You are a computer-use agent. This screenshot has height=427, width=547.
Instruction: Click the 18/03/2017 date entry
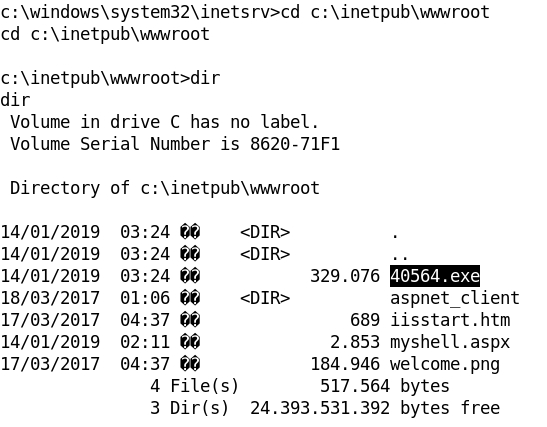(50, 298)
